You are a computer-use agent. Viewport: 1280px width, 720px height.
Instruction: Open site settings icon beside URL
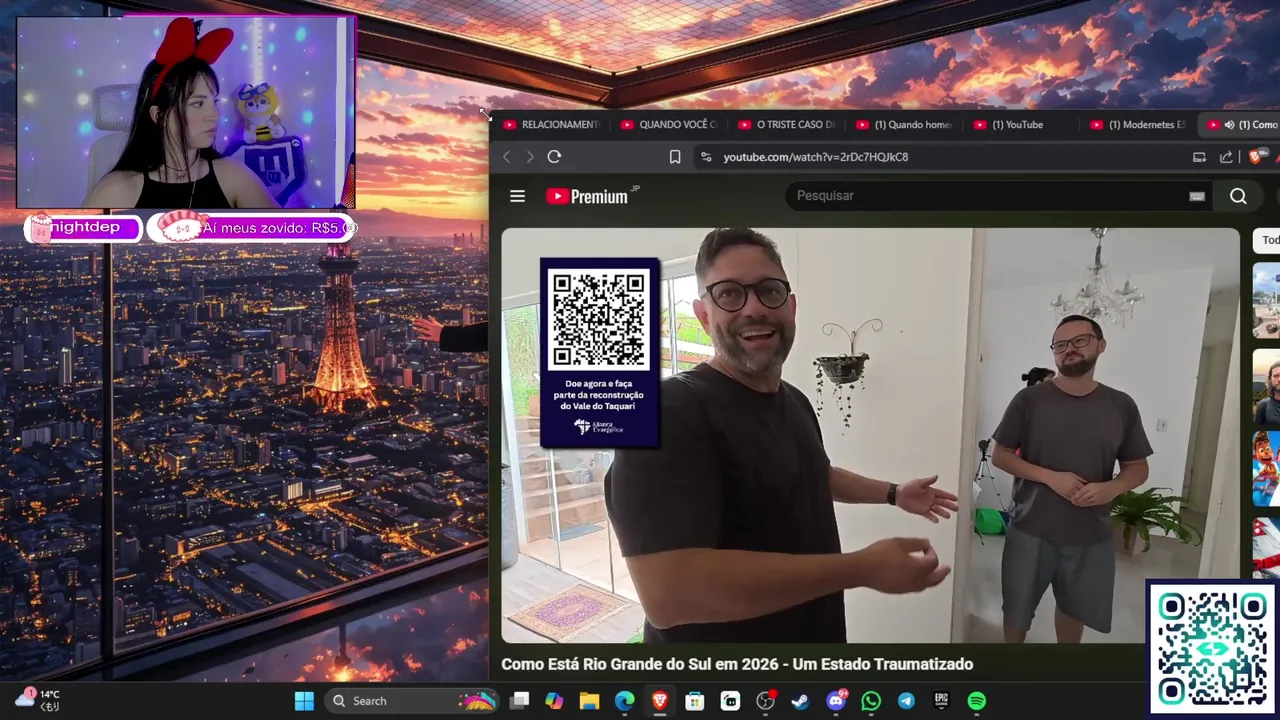coord(706,157)
